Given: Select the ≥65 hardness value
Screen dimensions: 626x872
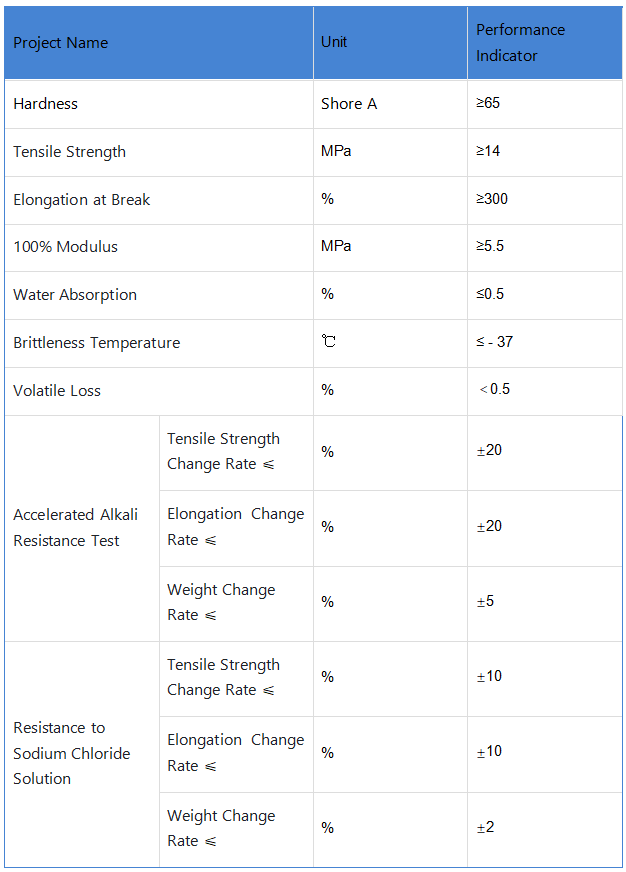Looking at the screenshot, I should point(488,103).
